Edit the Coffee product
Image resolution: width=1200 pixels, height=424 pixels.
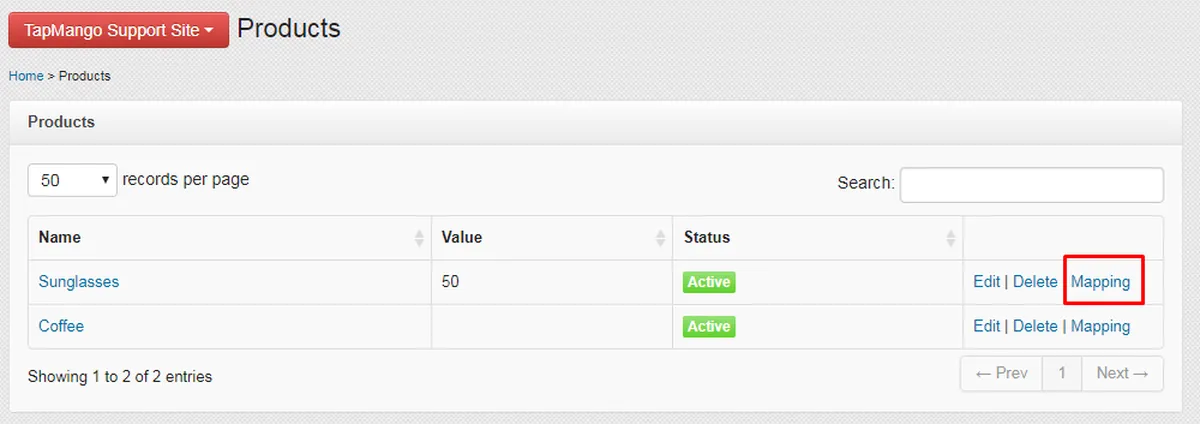(x=986, y=326)
